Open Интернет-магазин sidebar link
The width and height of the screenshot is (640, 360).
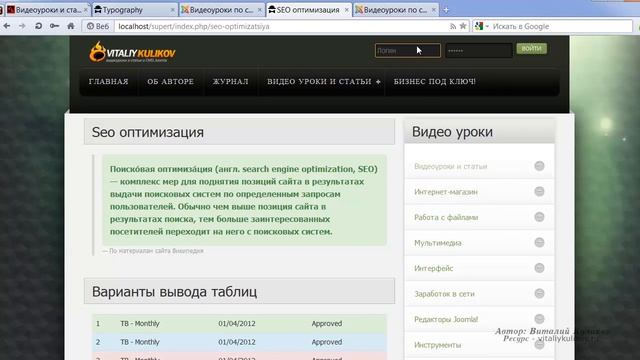pos(446,192)
